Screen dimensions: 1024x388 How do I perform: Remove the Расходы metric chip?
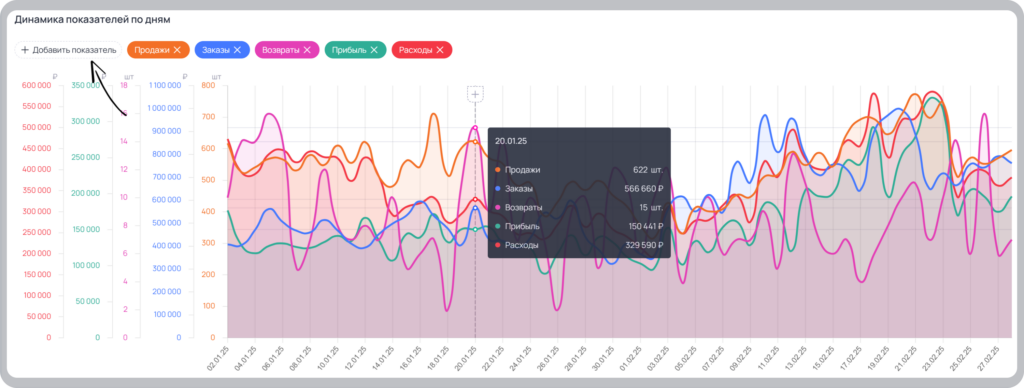(440, 50)
